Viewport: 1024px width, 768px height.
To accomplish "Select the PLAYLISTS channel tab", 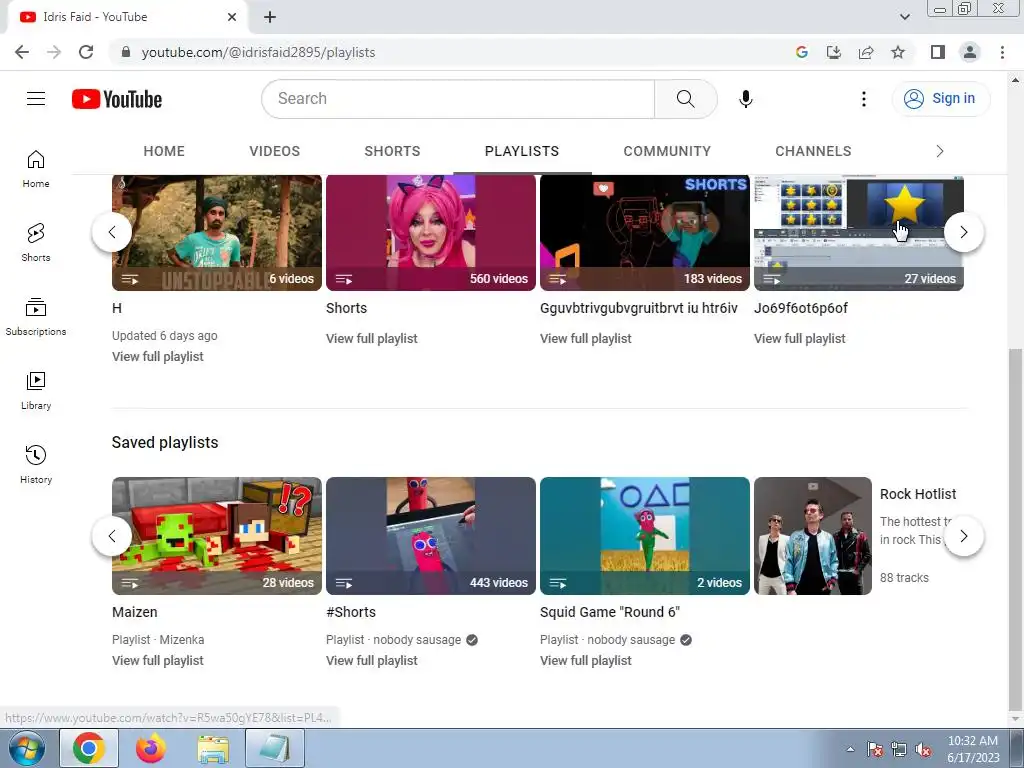I will pos(522,152).
